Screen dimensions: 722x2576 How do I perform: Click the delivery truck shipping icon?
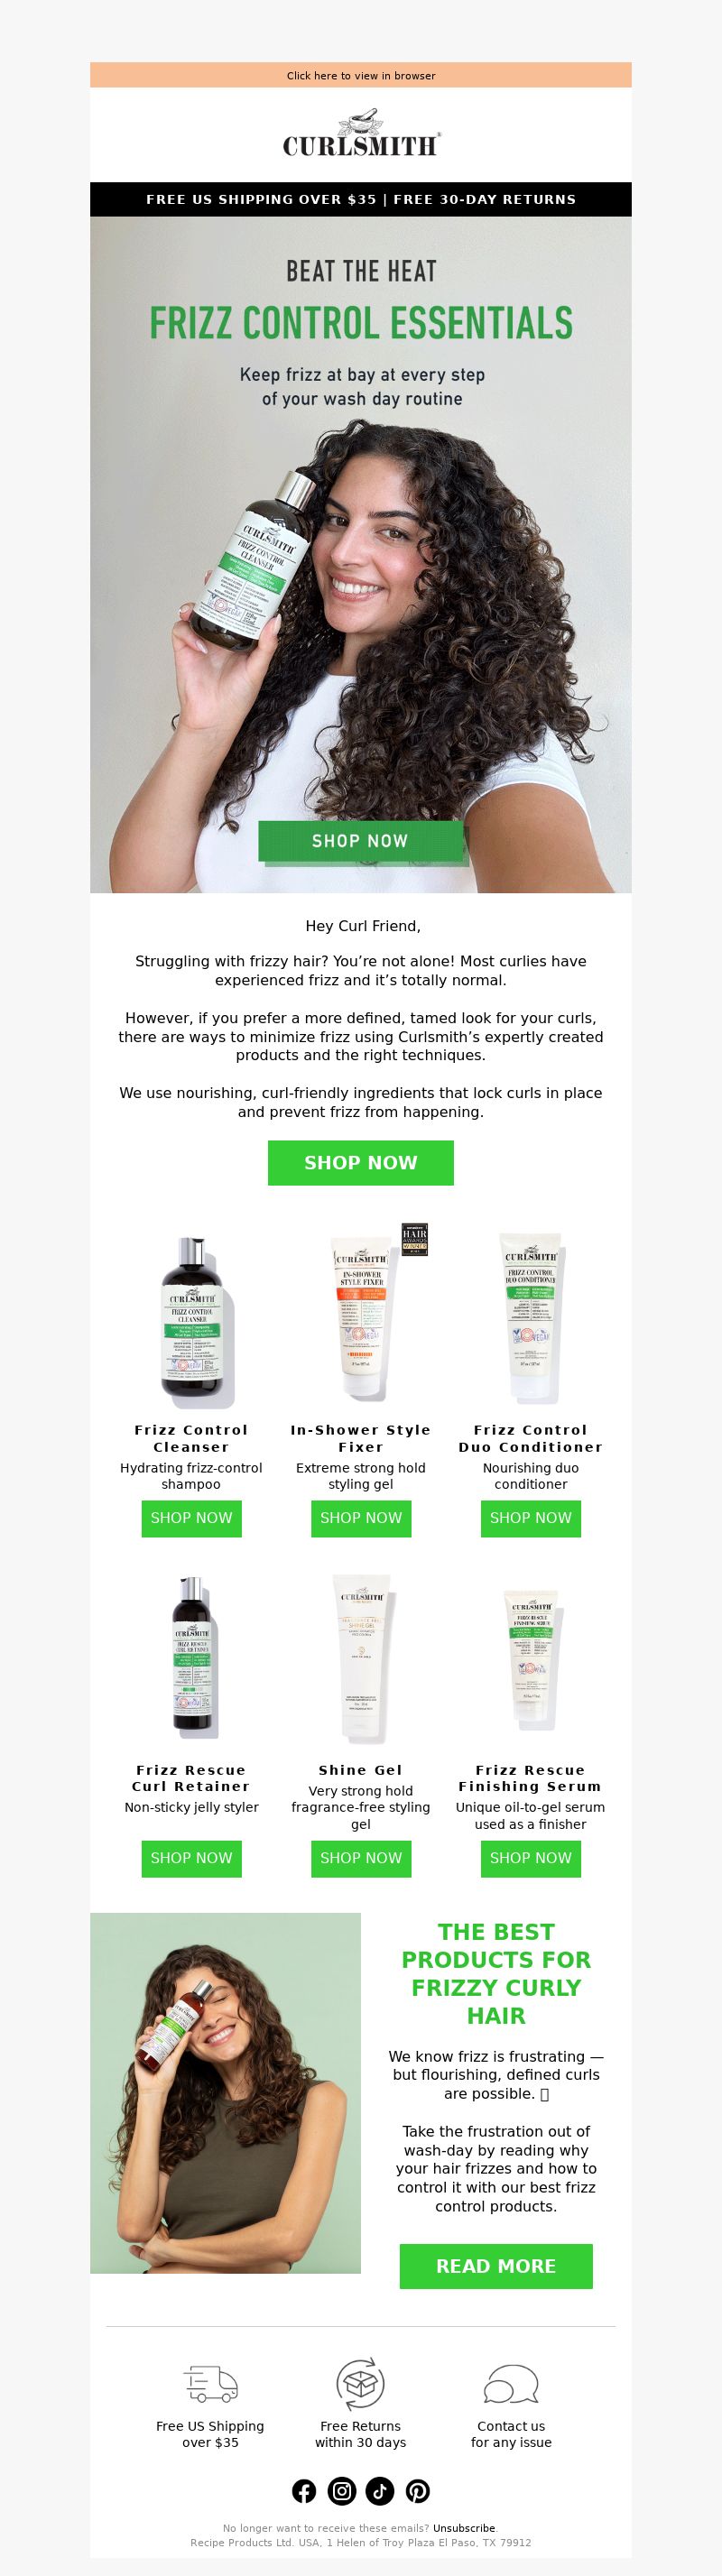(x=211, y=2384)
